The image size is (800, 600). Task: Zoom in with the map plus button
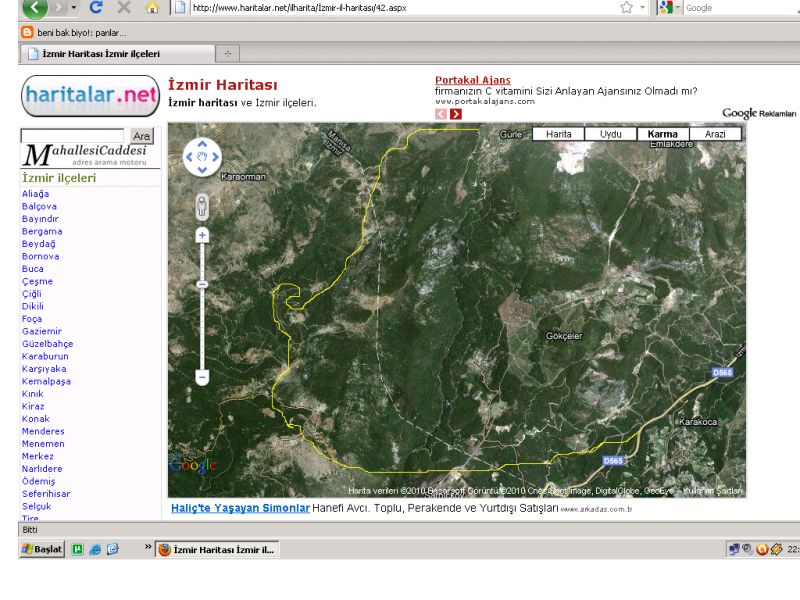[x=202, y=235]
